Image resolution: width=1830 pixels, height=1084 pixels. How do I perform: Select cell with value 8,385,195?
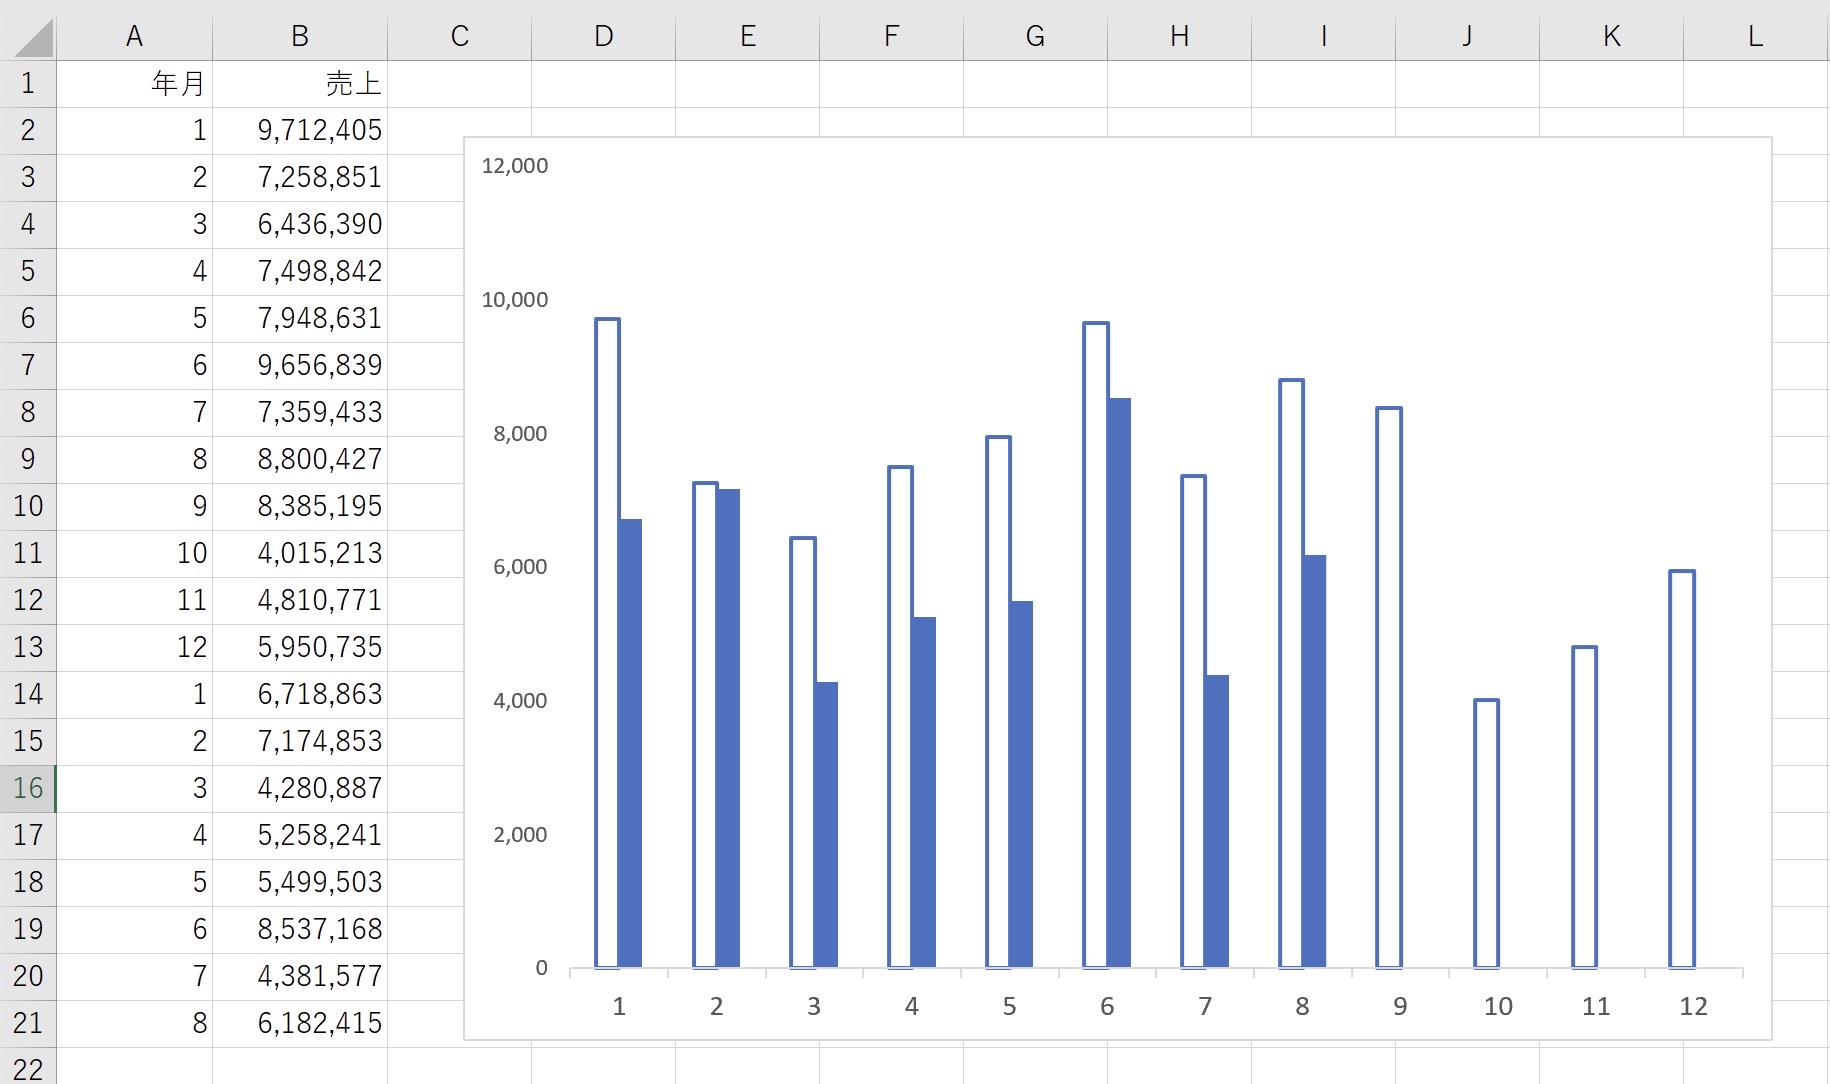(300, 507)
